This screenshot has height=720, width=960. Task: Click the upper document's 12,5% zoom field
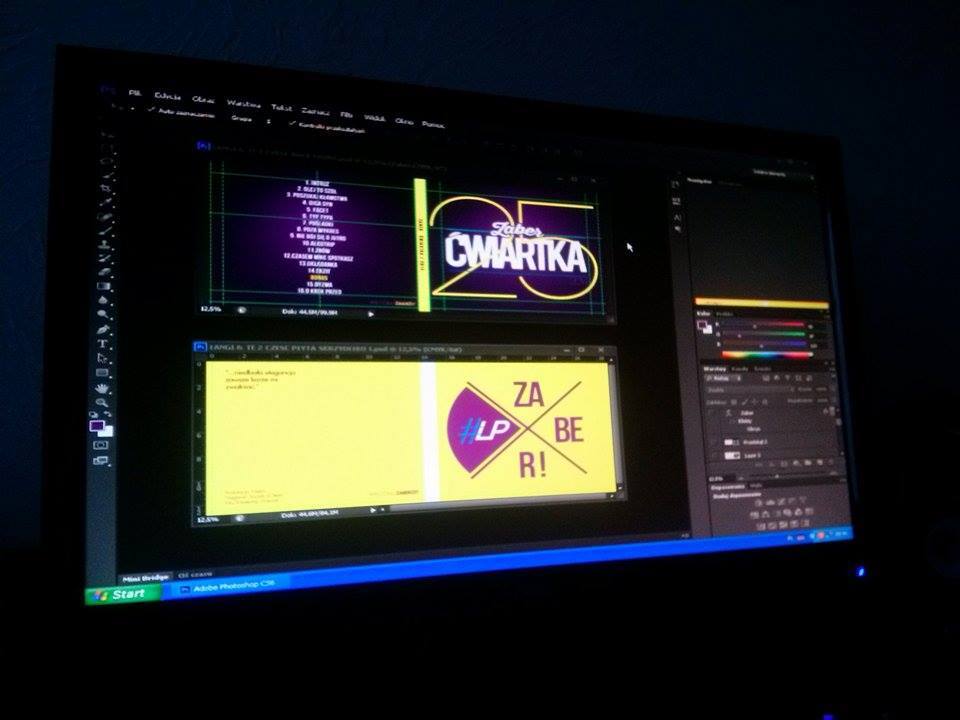210,309
